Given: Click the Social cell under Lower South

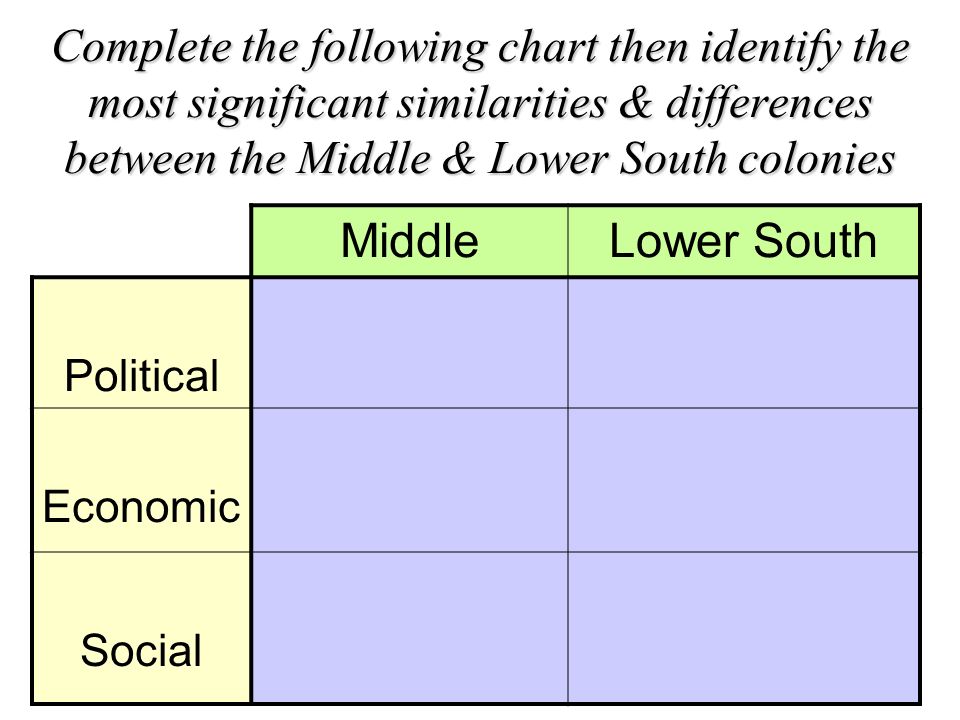Looking at the screenshot, I should [743, 628].
